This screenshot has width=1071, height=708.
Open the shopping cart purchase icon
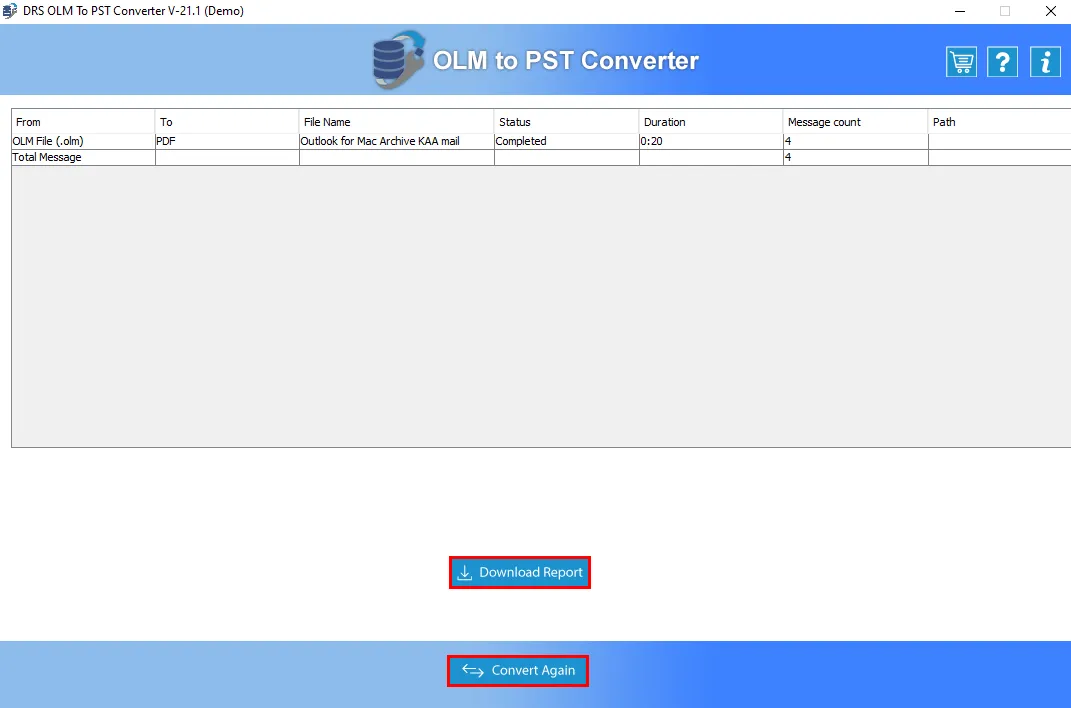(x=961, y=62)
